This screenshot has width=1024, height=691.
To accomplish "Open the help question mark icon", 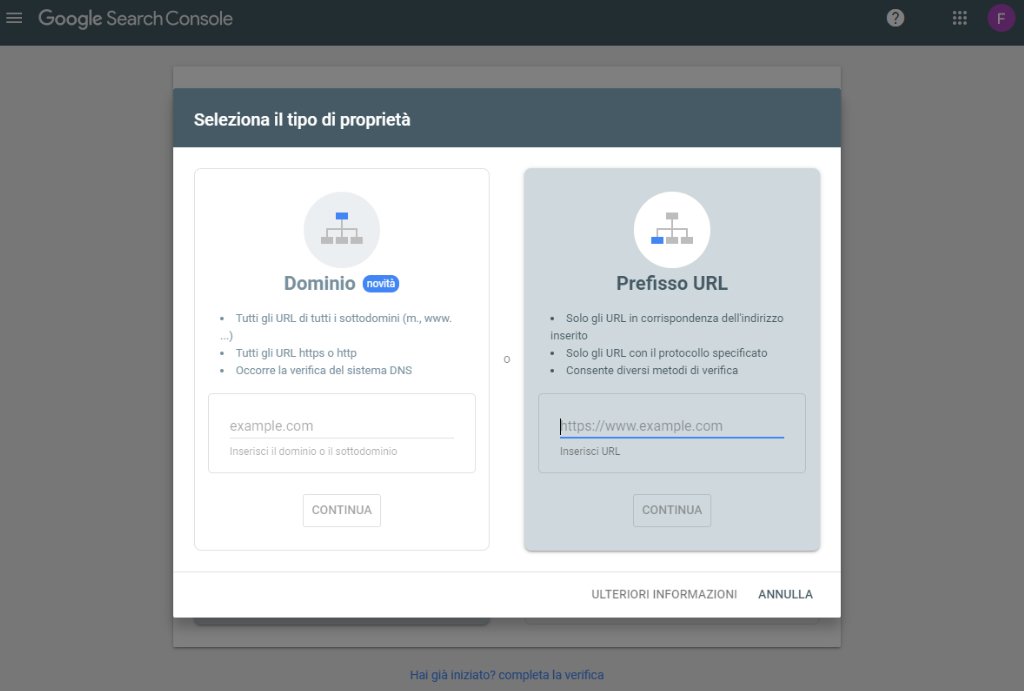I will coord(895,18).
